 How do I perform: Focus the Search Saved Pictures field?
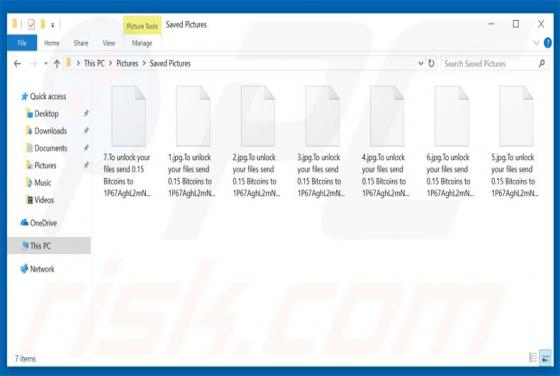pyautogui.click(x=489, y=64)
